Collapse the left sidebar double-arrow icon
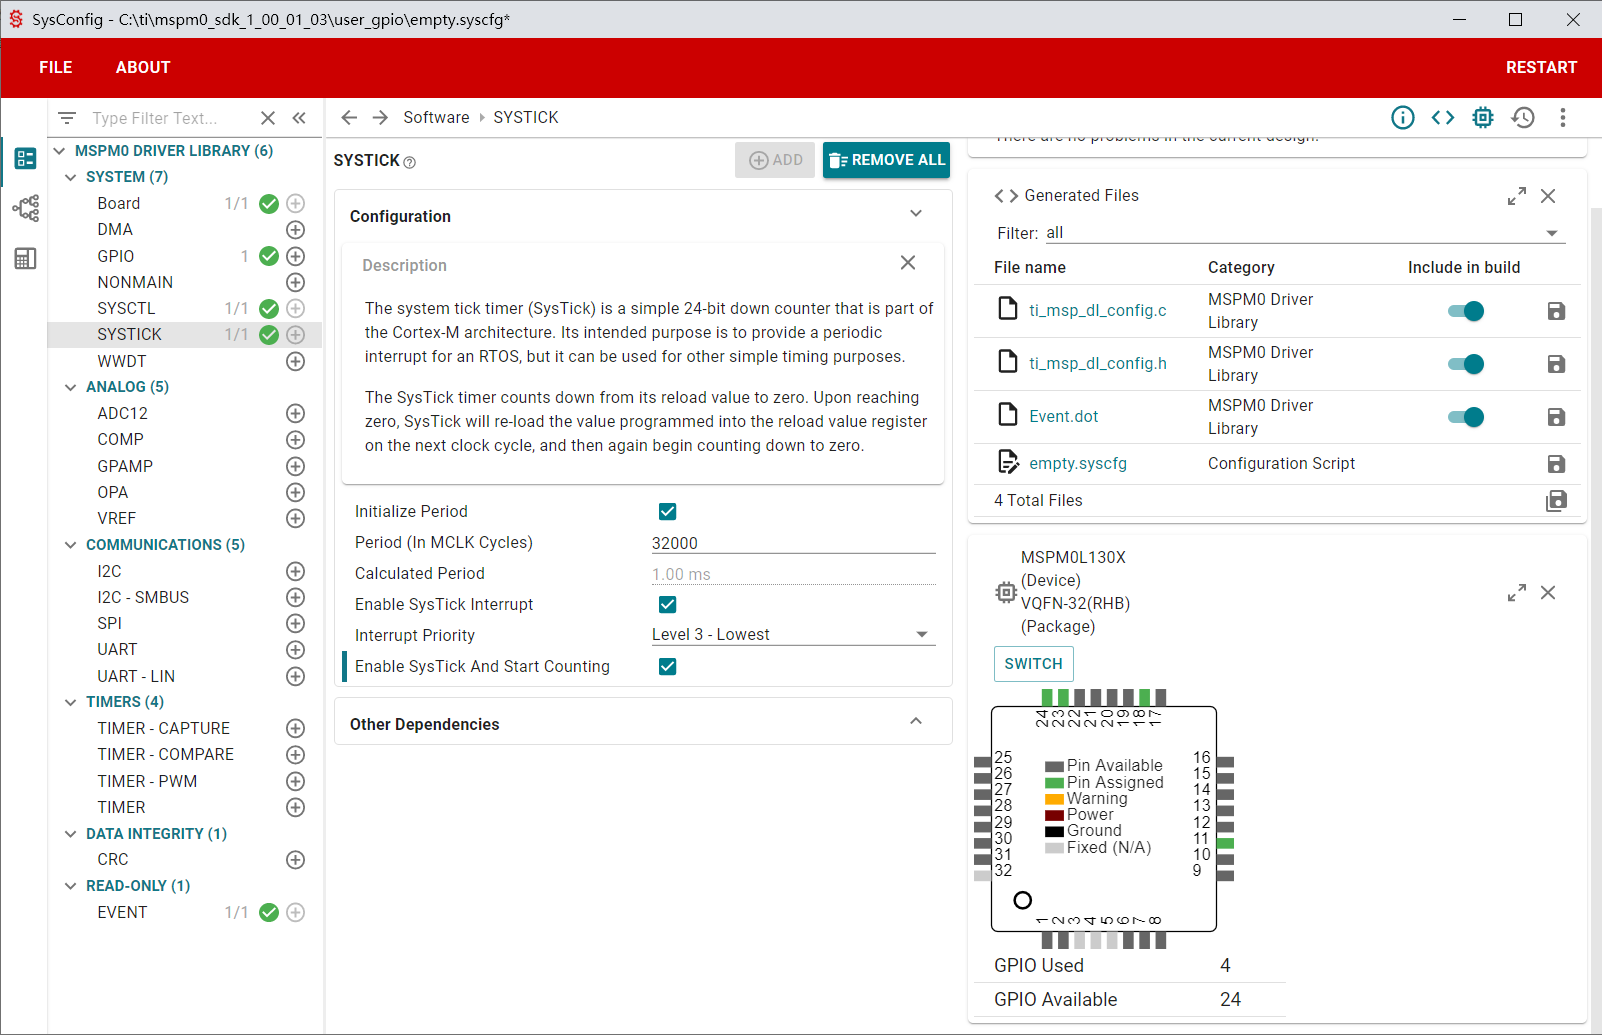The image size is (1602, 1035). (299, 118)
